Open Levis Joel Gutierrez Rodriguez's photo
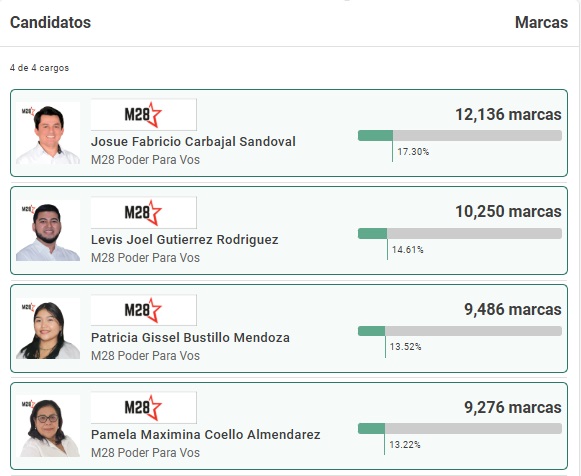The image size is (581, 476). 48,231
